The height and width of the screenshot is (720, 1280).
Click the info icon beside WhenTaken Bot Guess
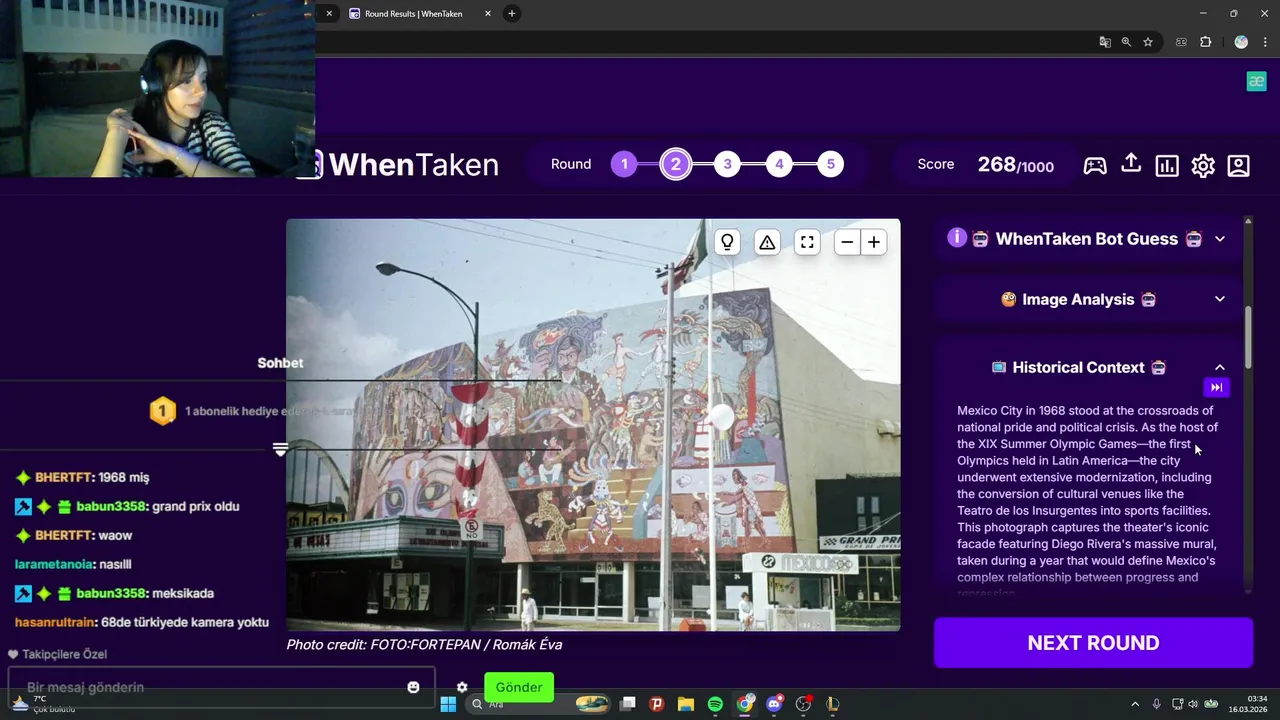(x=957, y=238)
